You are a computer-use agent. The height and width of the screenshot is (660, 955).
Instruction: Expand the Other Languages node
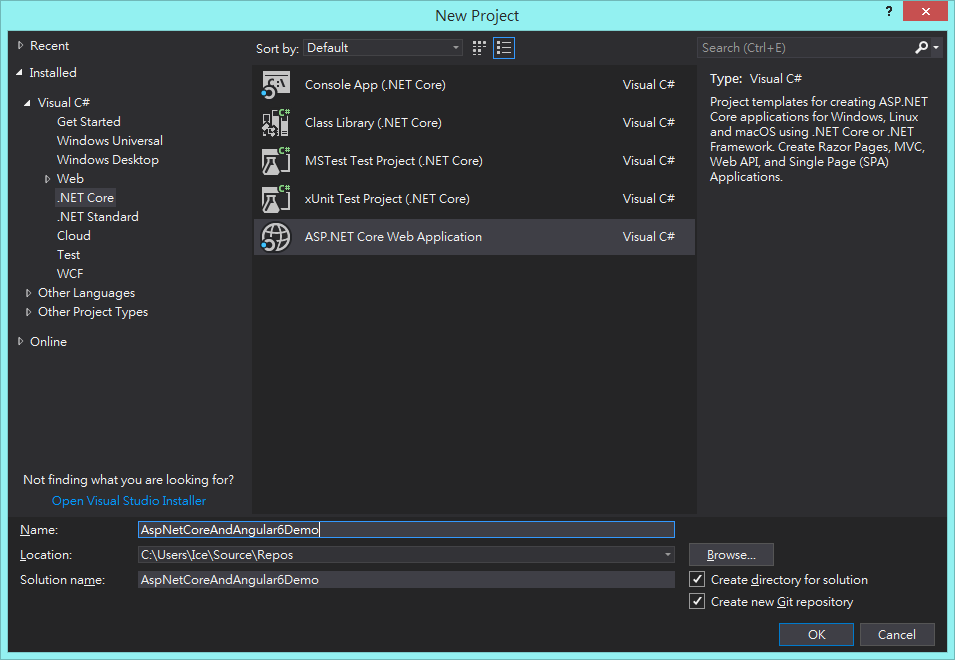(29, 293)
